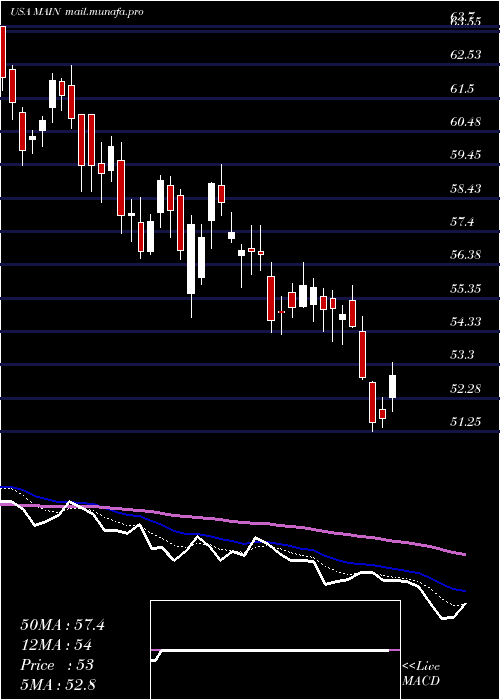Click the 5MA : 52.8 readout

click(58, 684)
